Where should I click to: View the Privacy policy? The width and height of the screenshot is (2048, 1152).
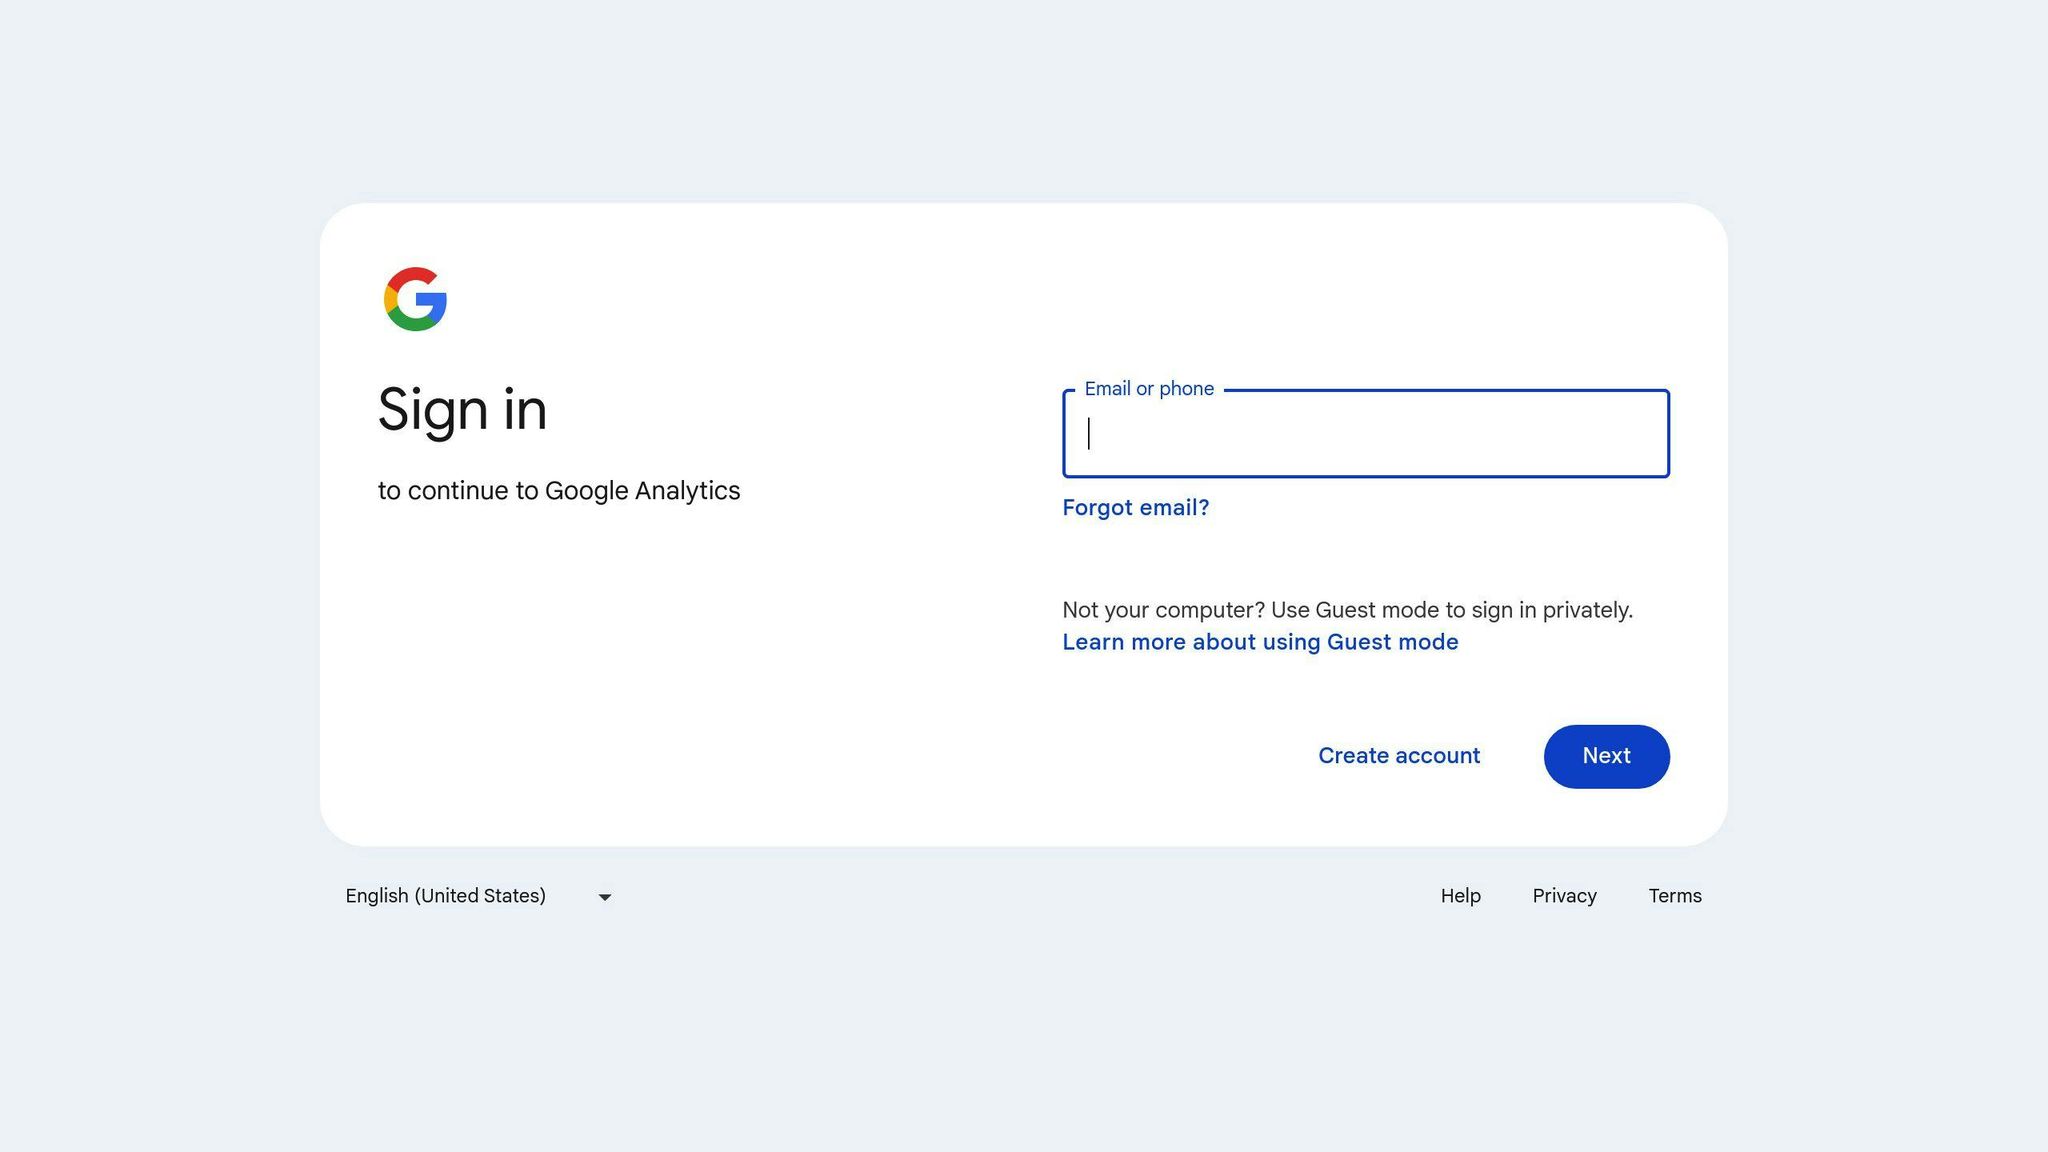(1564, 896)
